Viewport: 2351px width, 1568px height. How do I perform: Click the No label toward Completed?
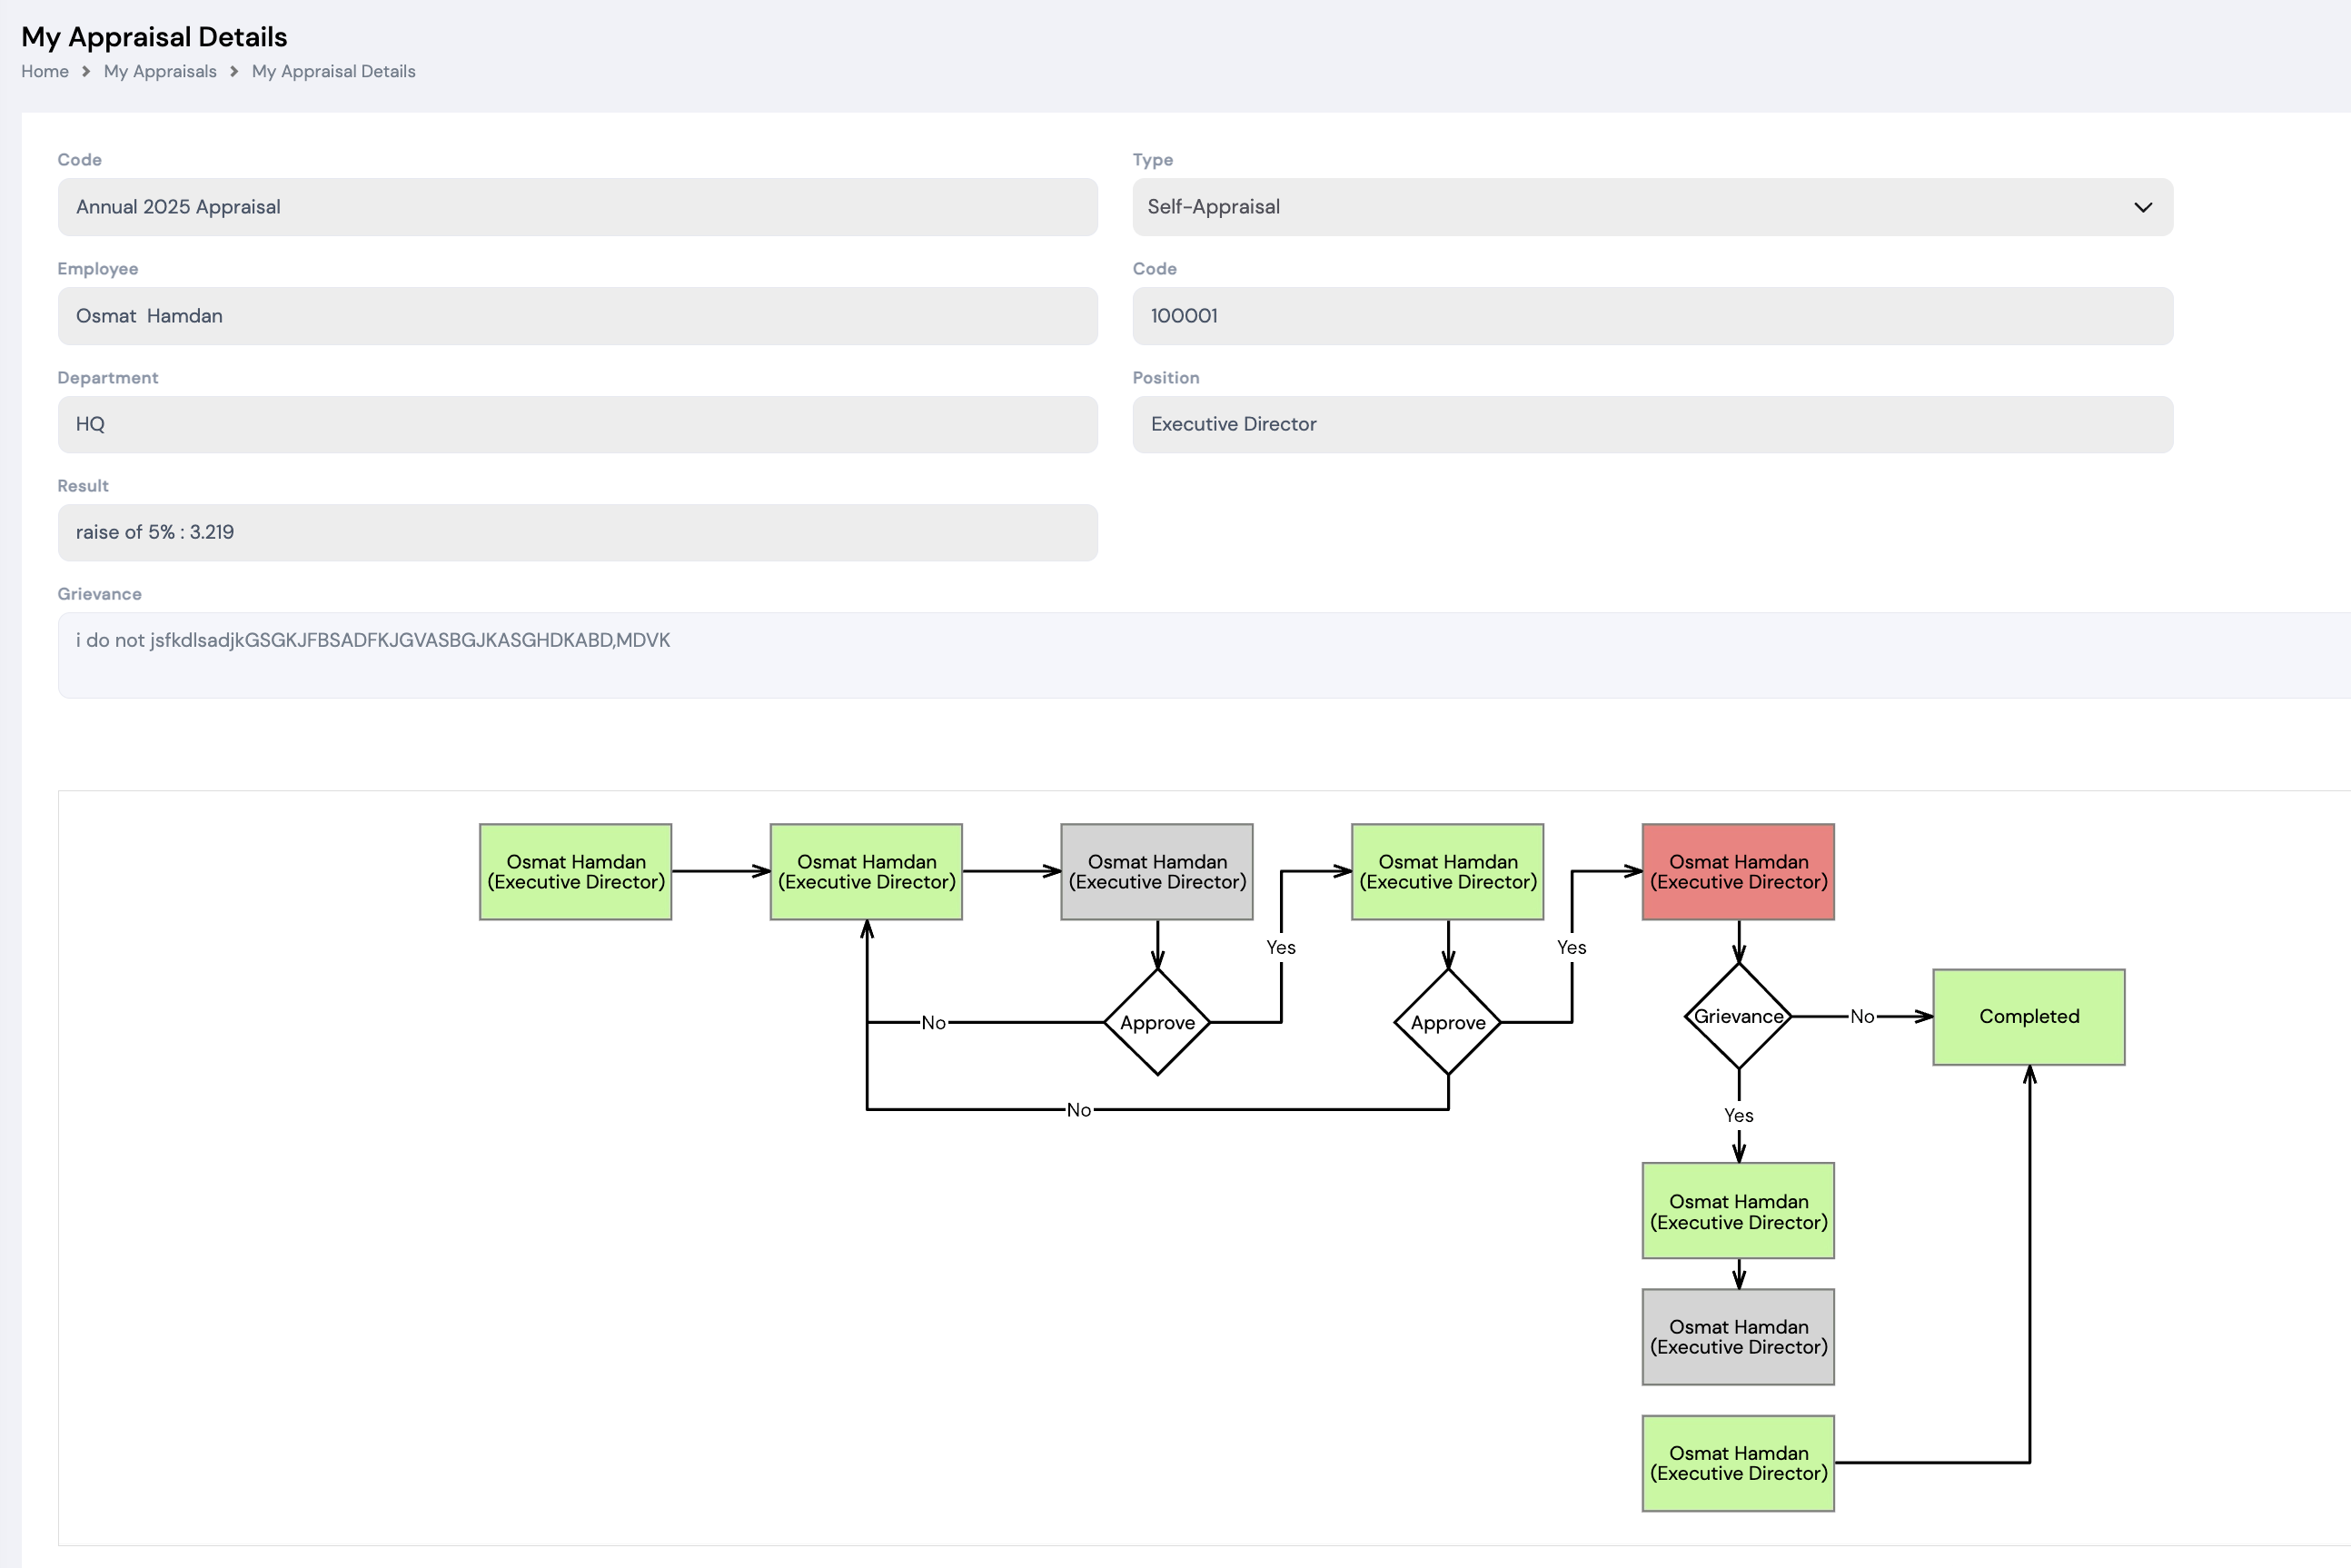coord(1861,1016)
